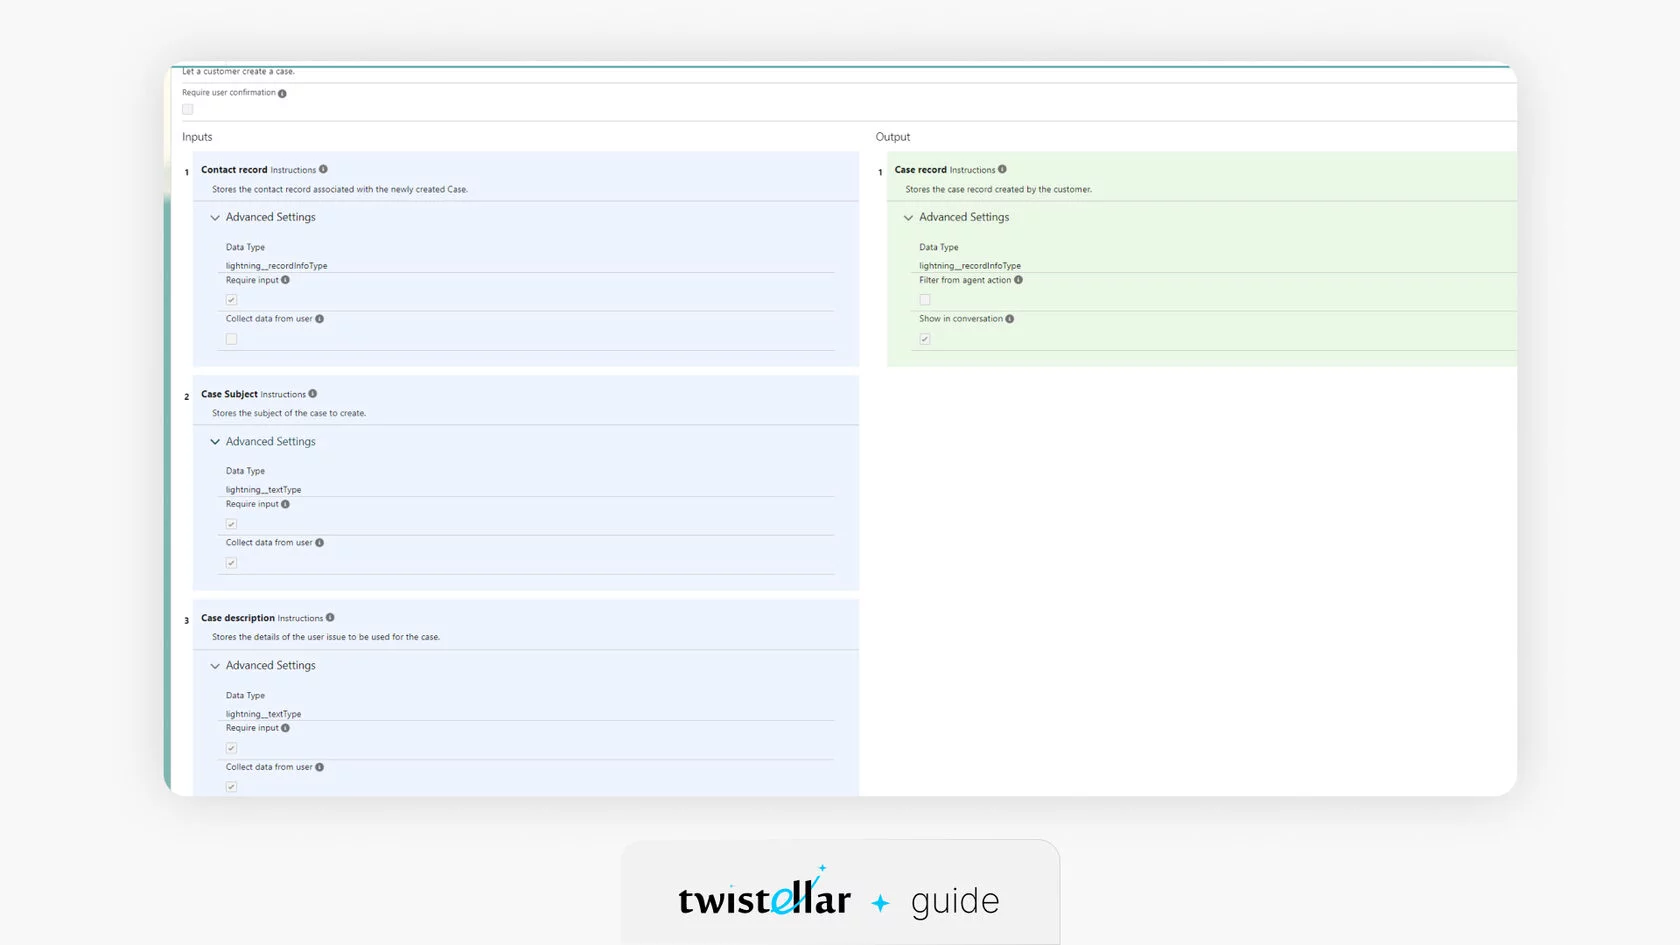Click 'Stores the case record created' description
This screenshot has height=945, width=1680.
point(999,189)
